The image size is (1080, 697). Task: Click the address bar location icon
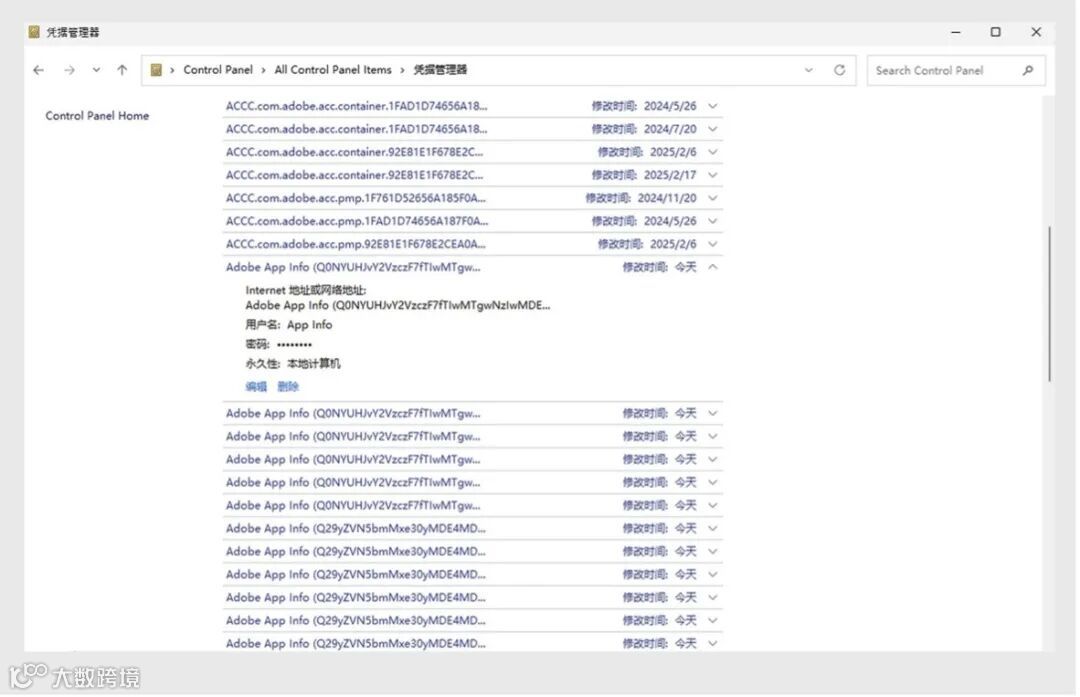pyautogui.click(x=156, y=70)
